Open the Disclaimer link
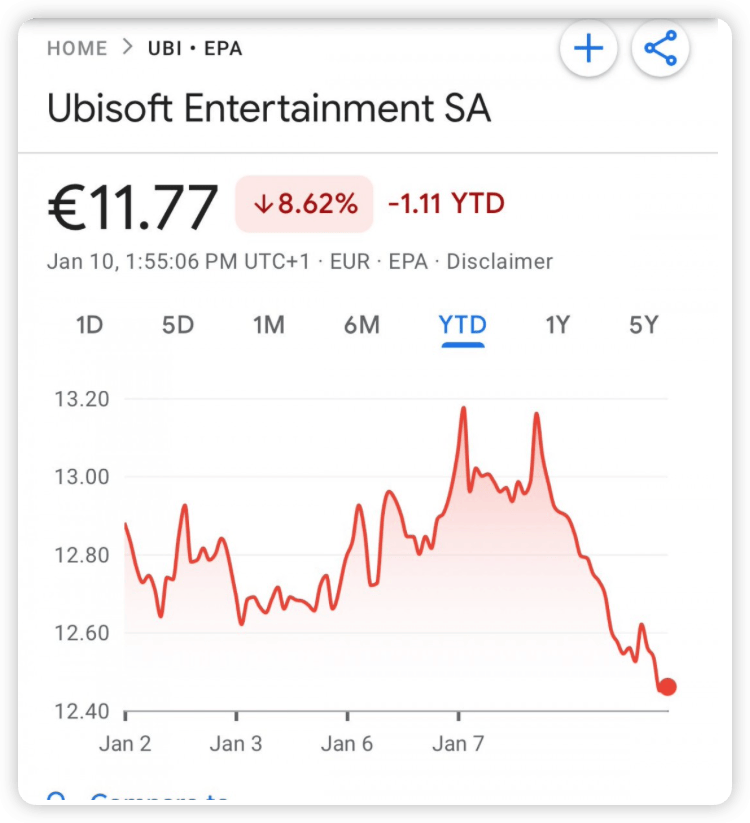750x823 pixels. click(499, 262)
